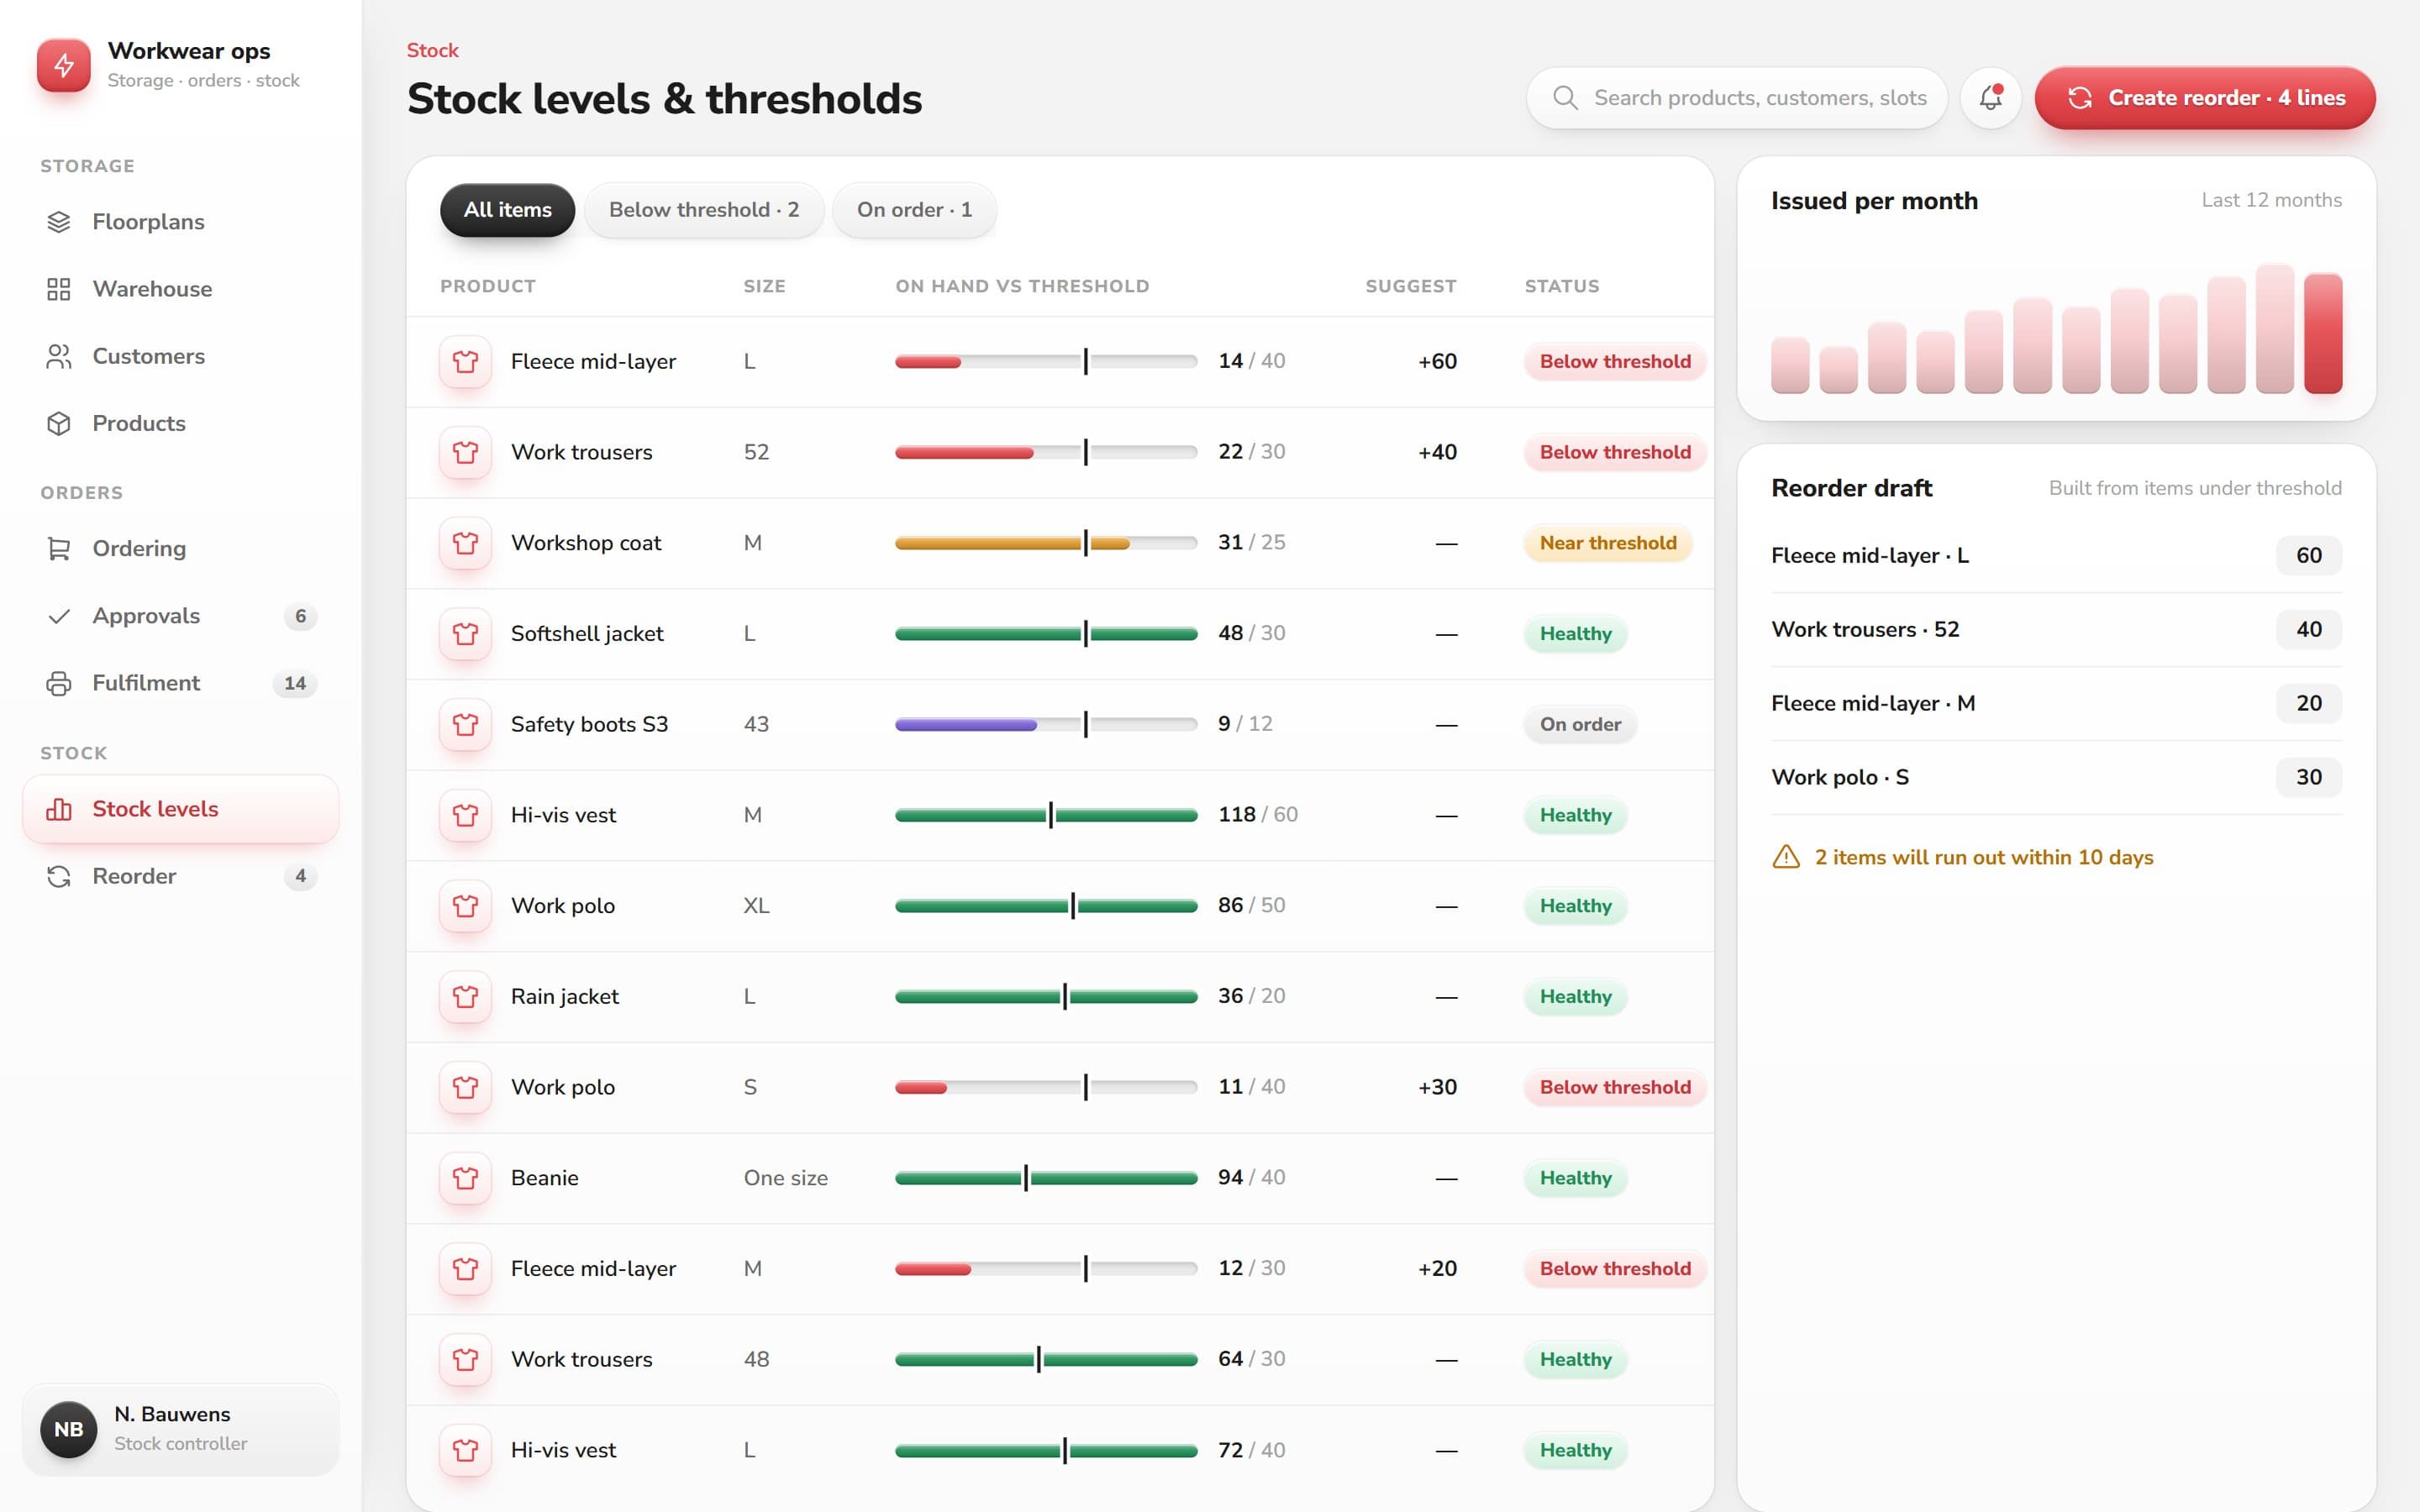The image size is (2420, 1512).
Task: Click the Reorder refresh icon in sidebar
Action: 59,876
